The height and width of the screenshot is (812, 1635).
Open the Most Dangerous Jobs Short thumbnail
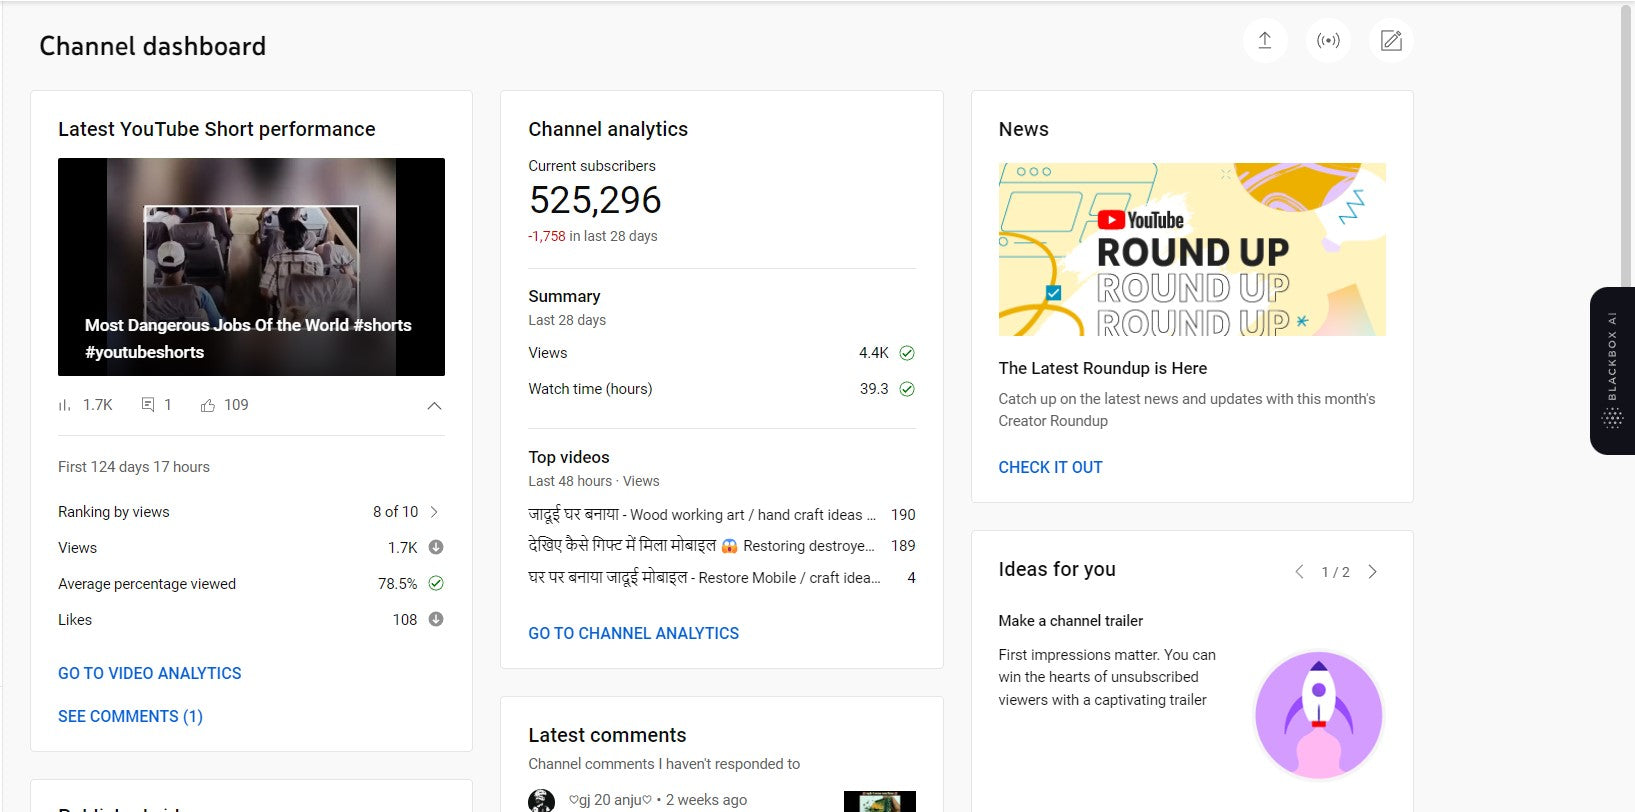click(x=251, y=267)
